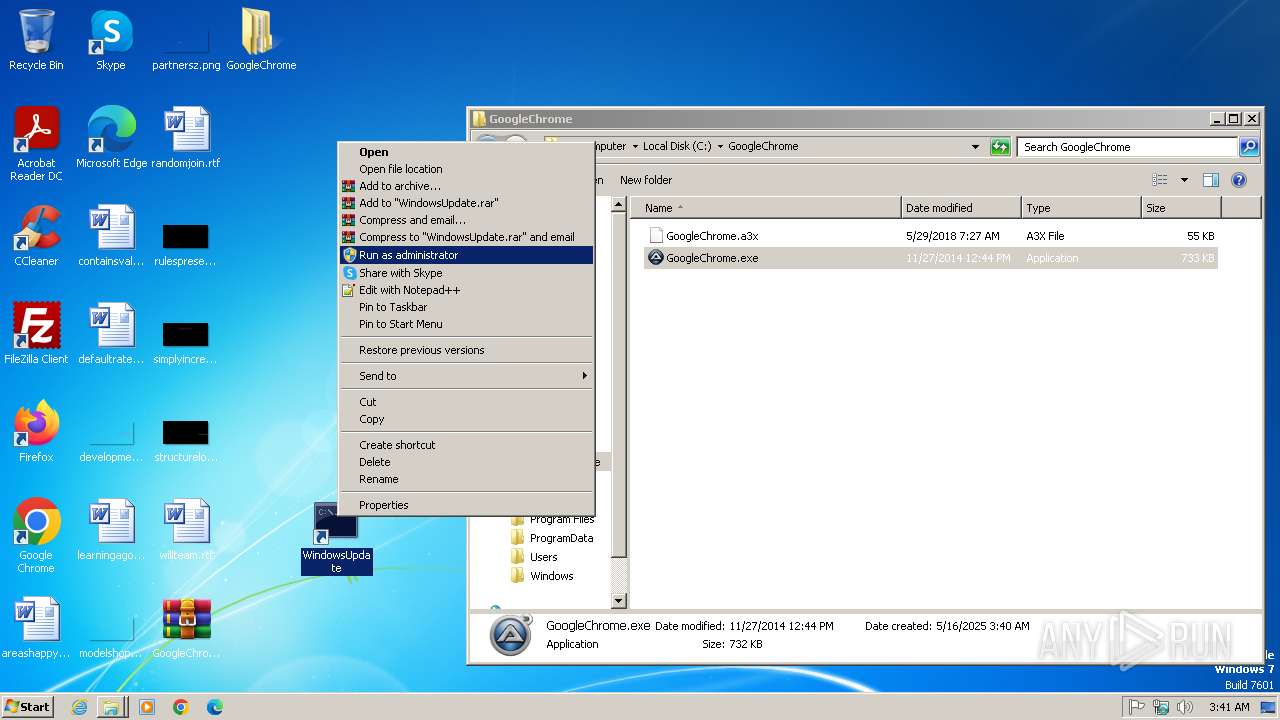Image resolution: width=1280 pixels, height=720 pixels.
Task: Open the change view dropdown arrow
Action: click(x=1184, y=180)
